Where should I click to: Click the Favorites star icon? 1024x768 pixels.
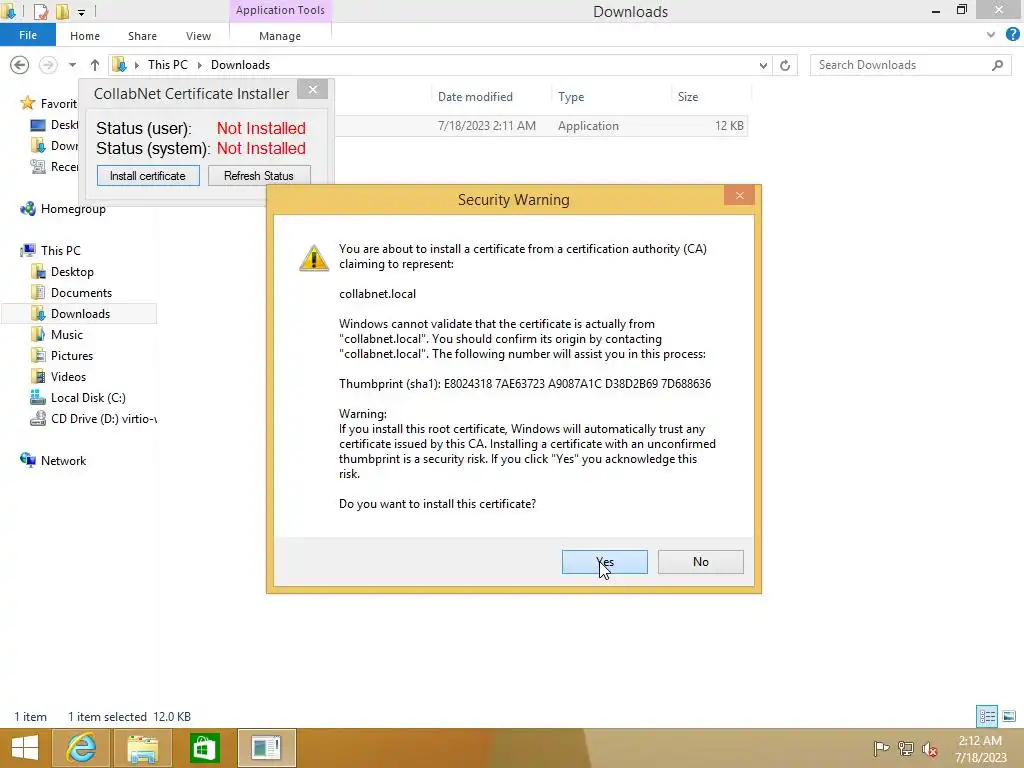click(x=27, y=103)
